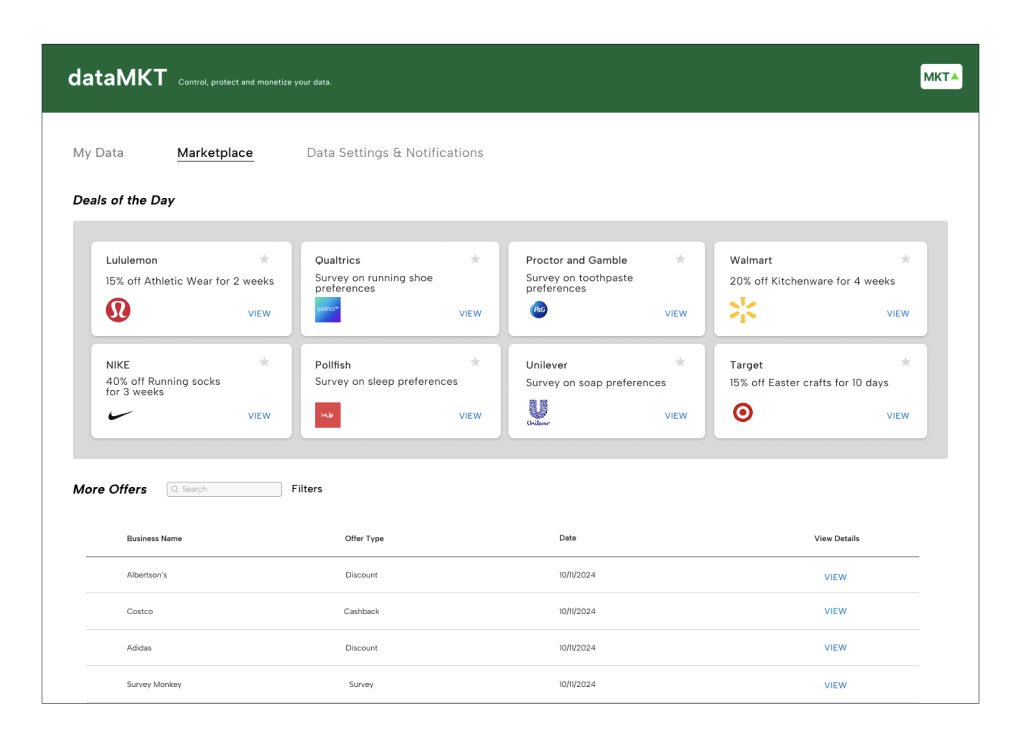Open the Filters options
Viewport: 1016px width, 748px height.
click(307, 489)
